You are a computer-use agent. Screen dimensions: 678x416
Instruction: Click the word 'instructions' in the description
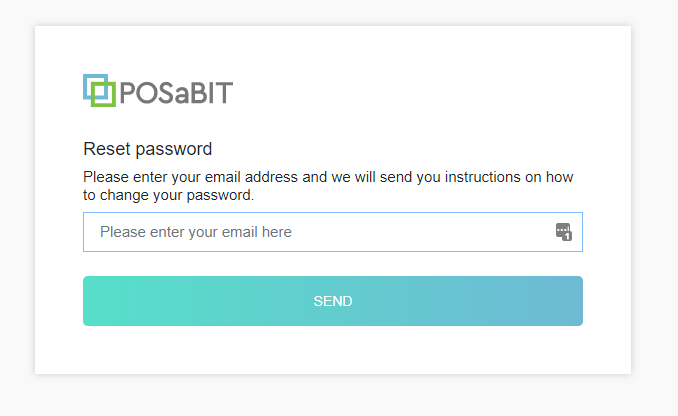[x=483, y=177]
